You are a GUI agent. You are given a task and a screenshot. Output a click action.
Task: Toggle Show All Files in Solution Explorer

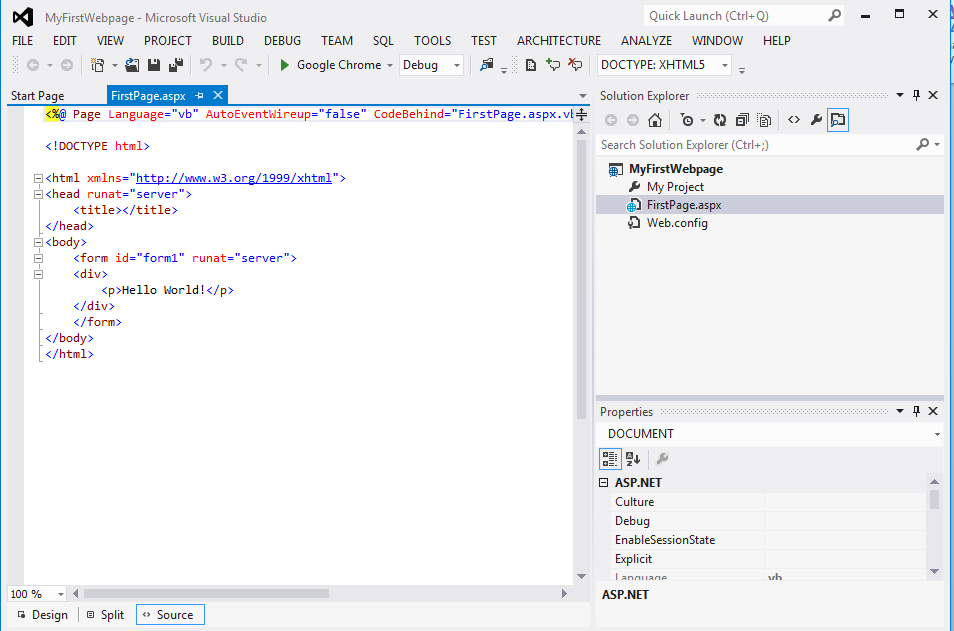coord(764,120)
